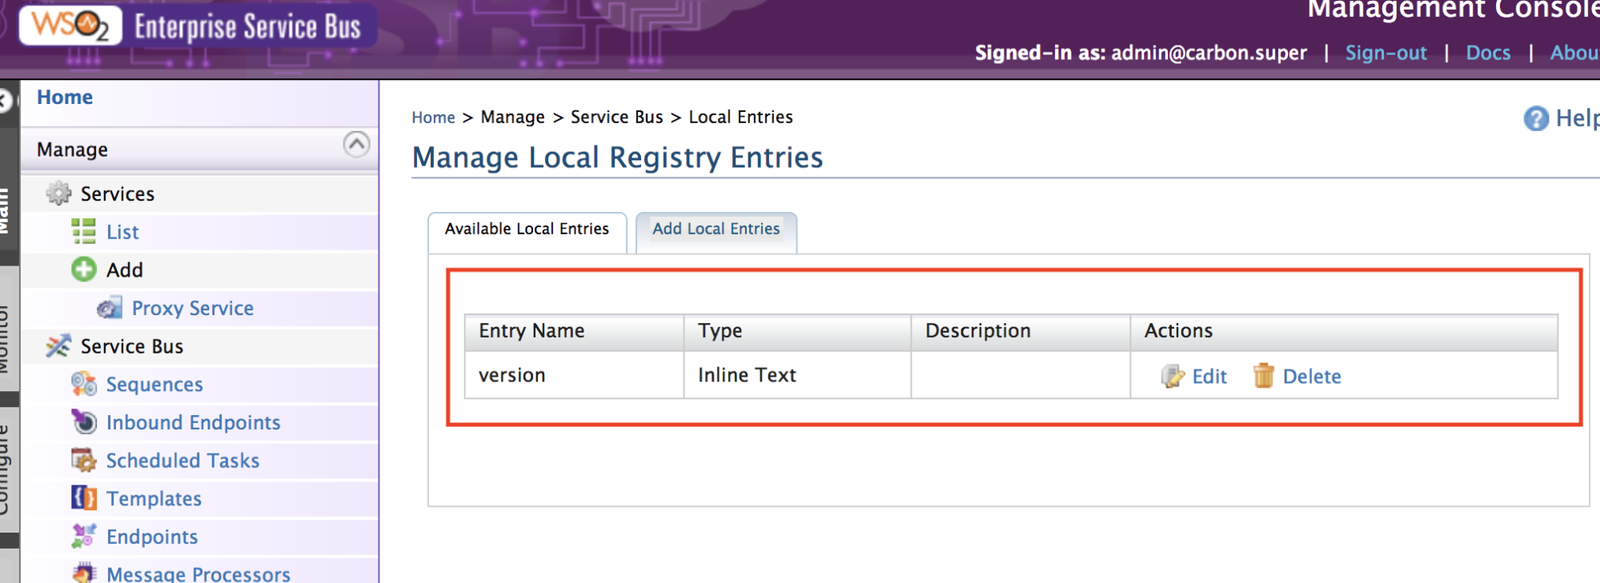Image resolution: width=1600 pixels, height=583 pixels.
Task: Click the Scheduled Tasks icon
Action: (84, 460)
